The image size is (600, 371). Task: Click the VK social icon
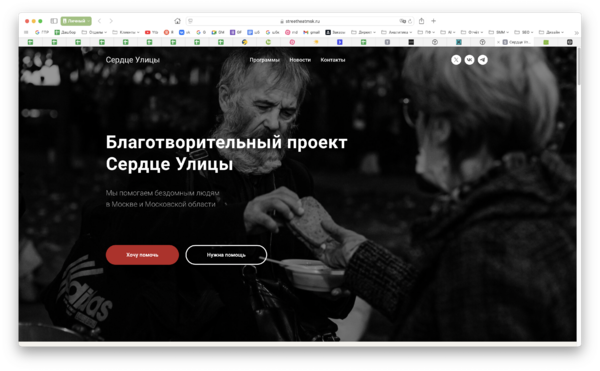469,60
